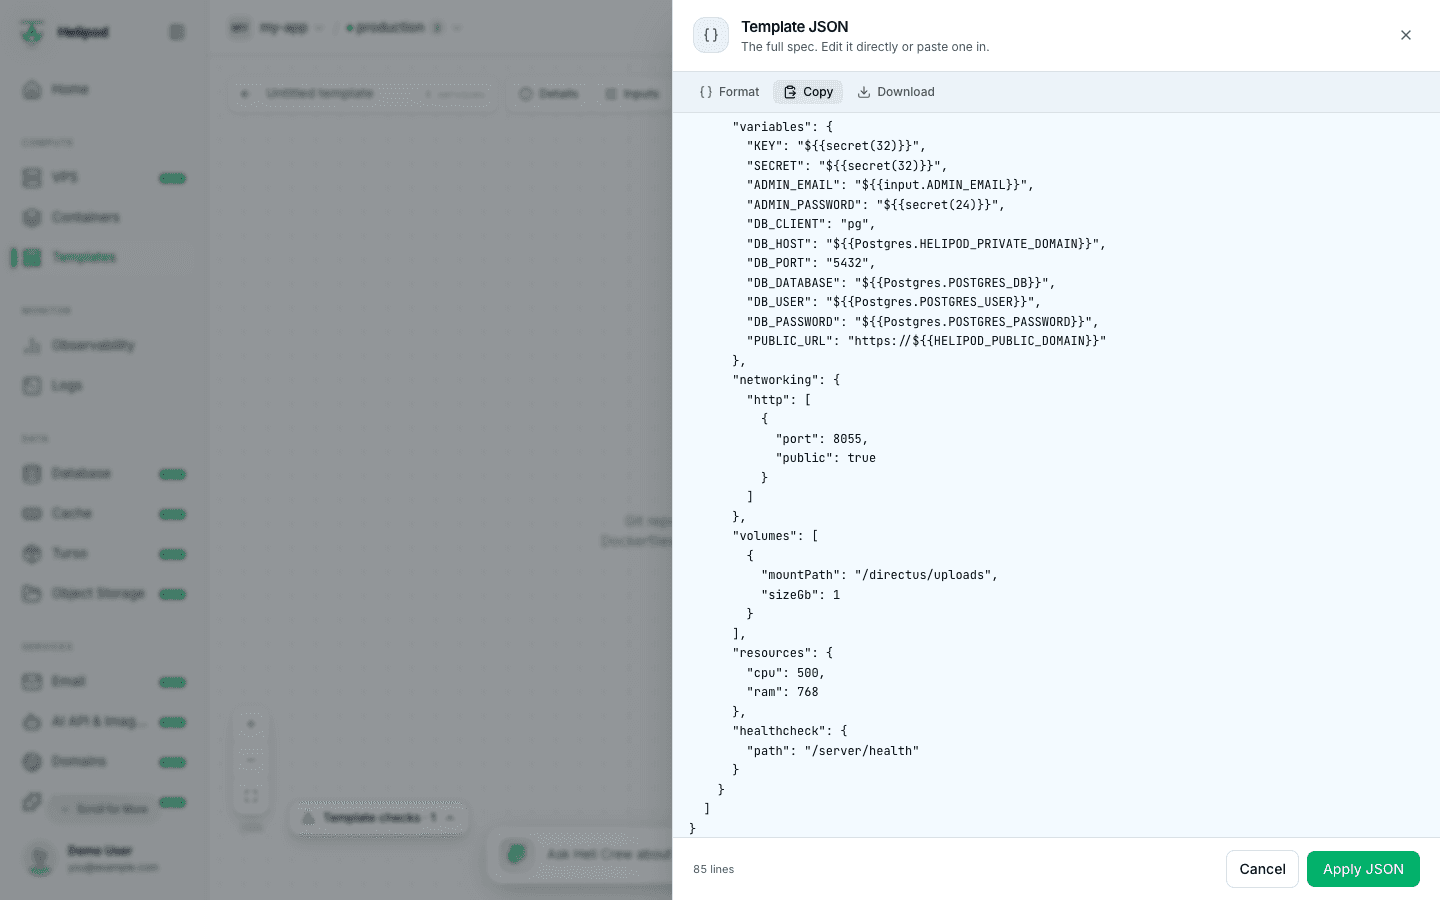
Task: Click the "DB_DATABASE" POSTGRES_DB line
Action: (901, 283)
